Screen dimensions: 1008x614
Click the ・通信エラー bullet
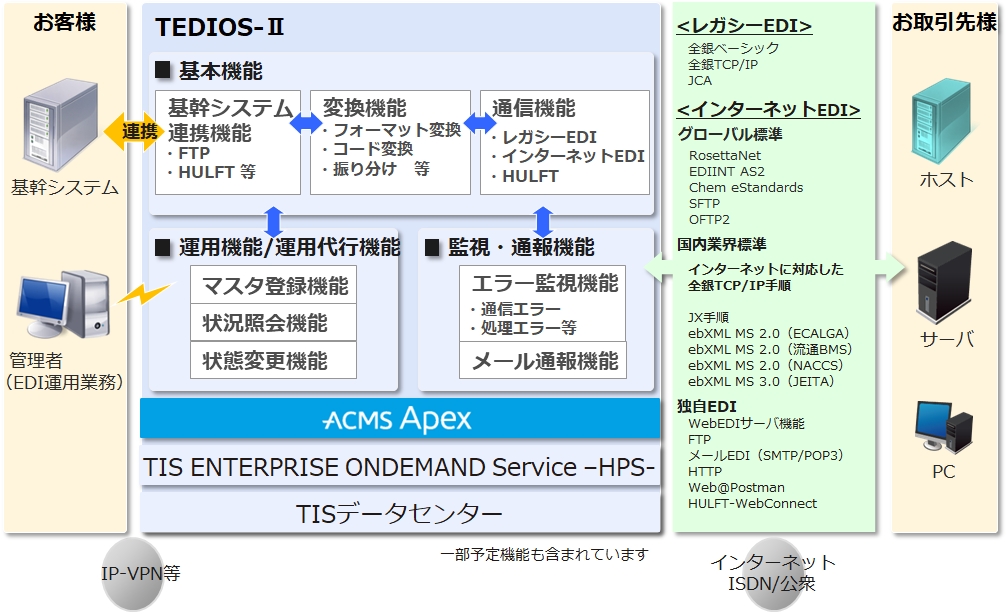tap(516, 309)
